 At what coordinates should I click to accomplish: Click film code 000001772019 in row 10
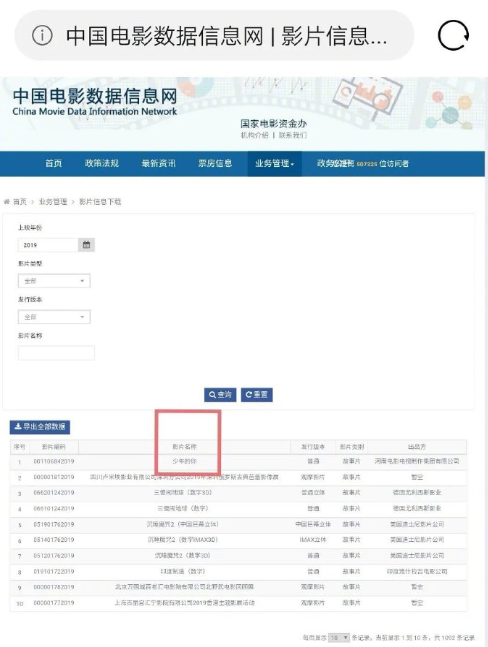[x=54, y=603]
